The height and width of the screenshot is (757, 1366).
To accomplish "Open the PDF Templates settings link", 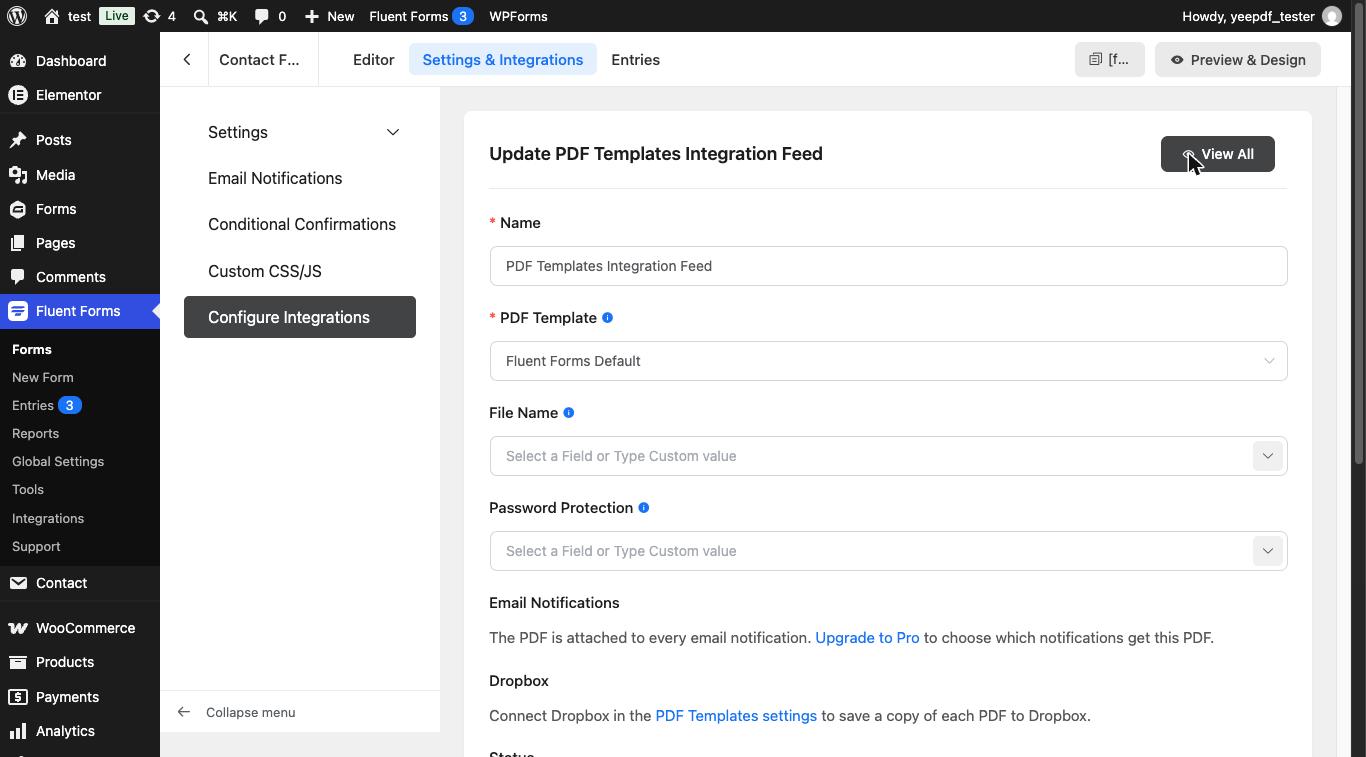I will coord(736,716).
